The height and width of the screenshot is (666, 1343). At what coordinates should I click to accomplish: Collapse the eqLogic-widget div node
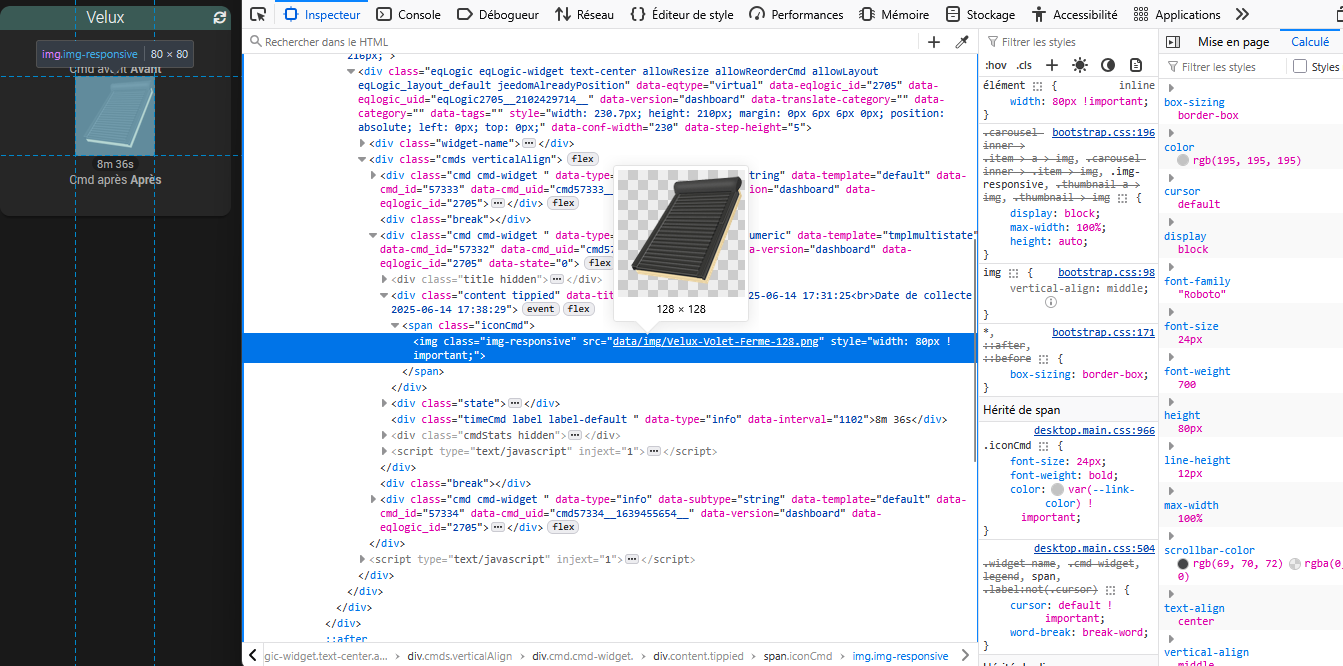[351, 72]
